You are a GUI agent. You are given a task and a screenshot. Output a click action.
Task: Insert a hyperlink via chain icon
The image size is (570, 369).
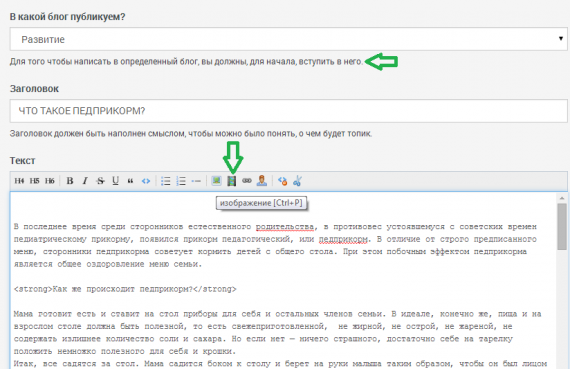(x=247, y=180)
